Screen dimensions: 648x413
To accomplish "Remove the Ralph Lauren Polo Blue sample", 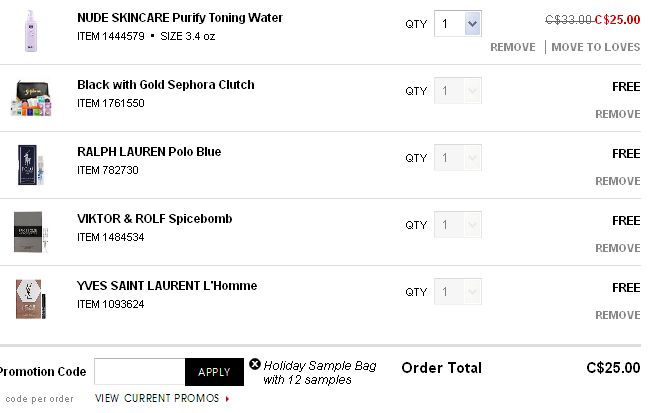I will coord(618,181).
